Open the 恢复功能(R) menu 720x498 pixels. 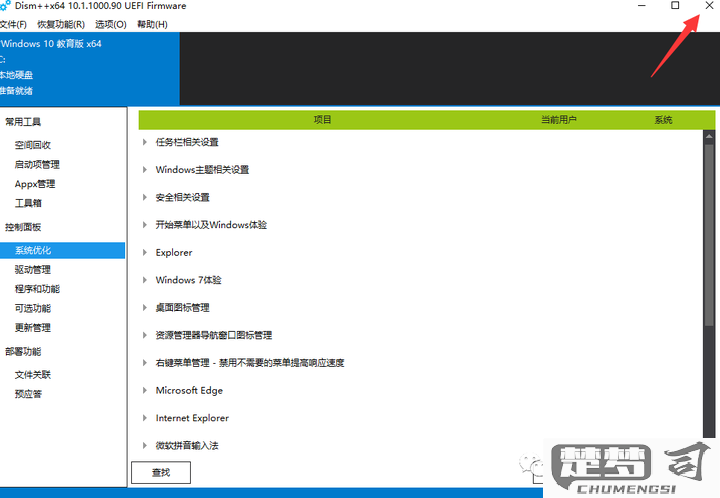tap(61, 24)
